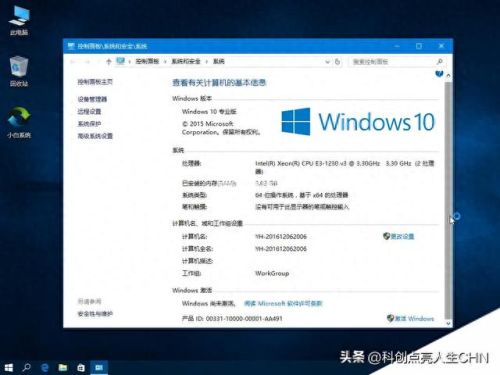Image resolution: width=500 pixels, height=375 pixels.
Task: Open Device Manager from the sidebar
Action: pos(92,99)
